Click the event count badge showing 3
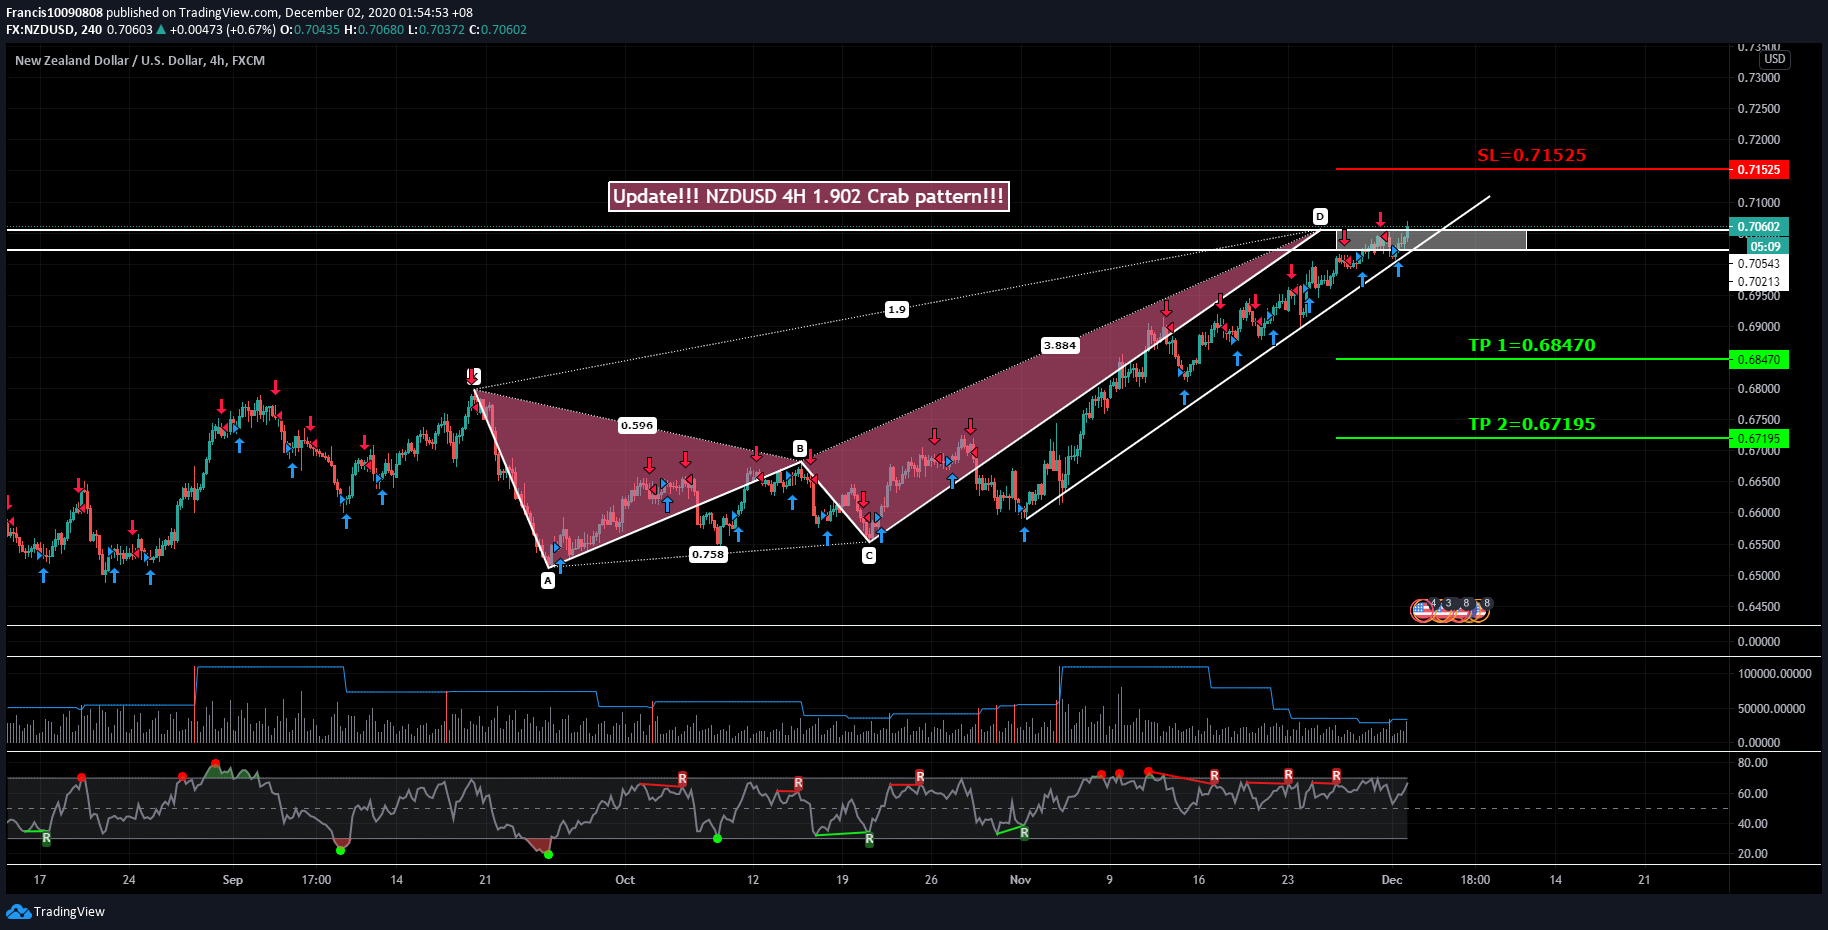1828x930 pixels. coord(1448,603)
